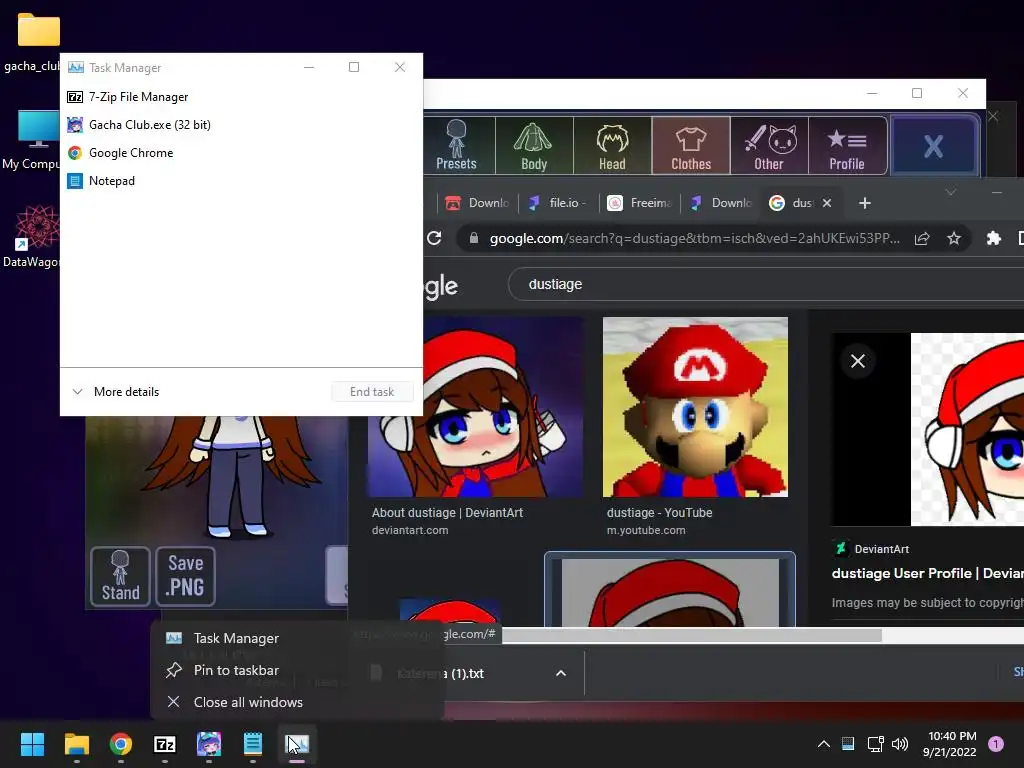Choose Pin to taskbar in jump list
Viewport: 1024px width, 768px height.
[x=297, y=670]
